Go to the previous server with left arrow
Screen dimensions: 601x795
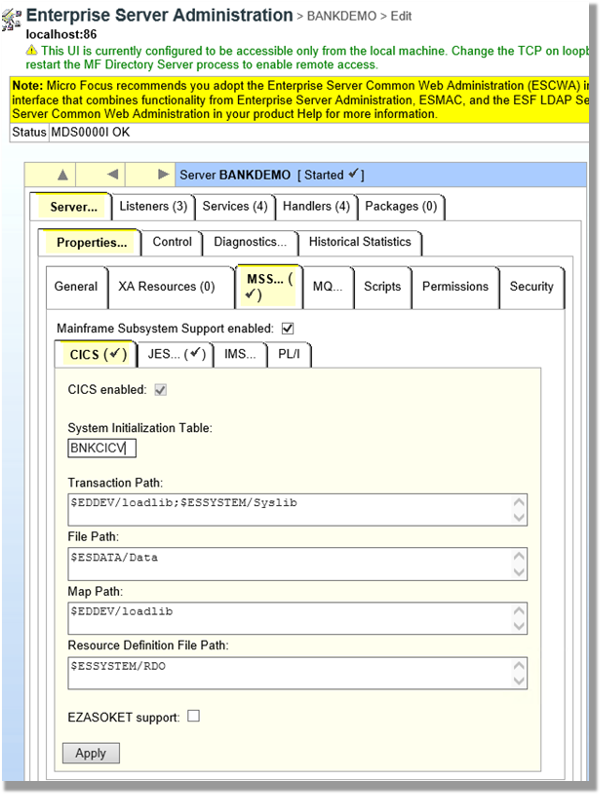(x=113, y=174)
